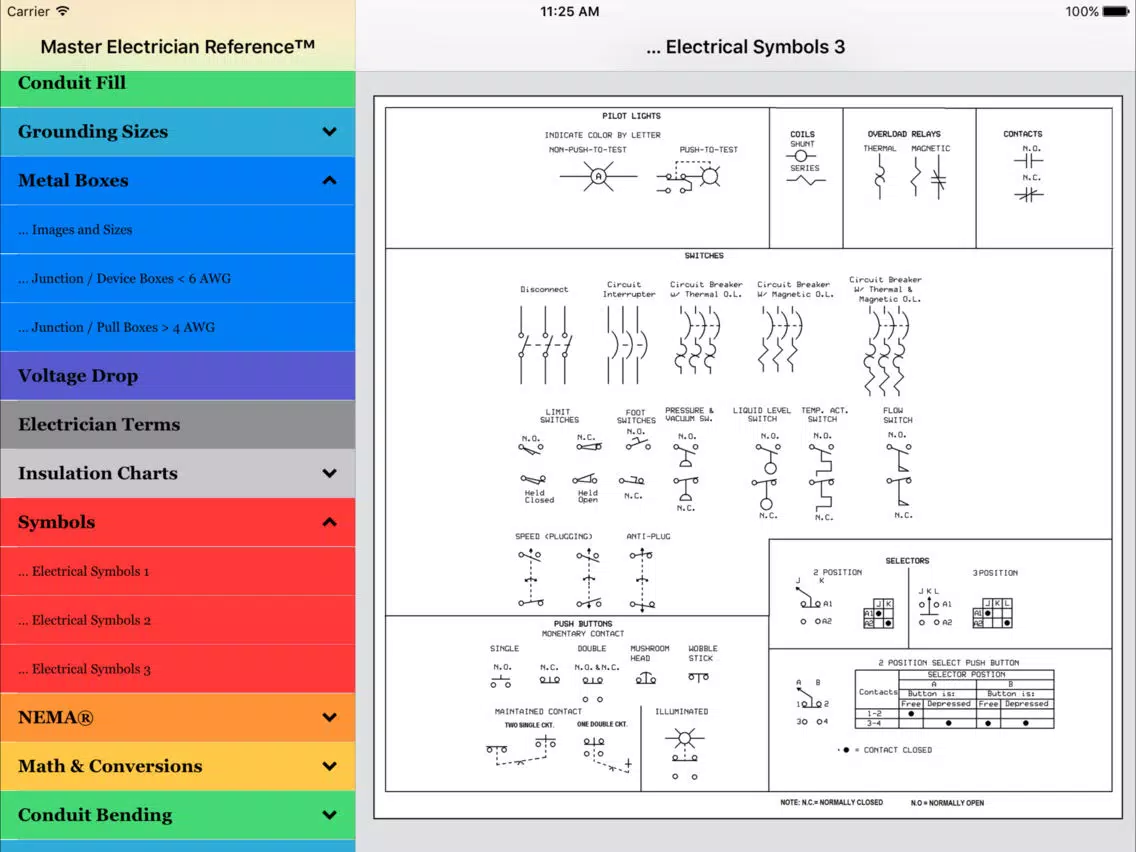Tap the thermal overload relay symbol
The width and height of the screenshot is (1136, 852).
coord(880,178)
